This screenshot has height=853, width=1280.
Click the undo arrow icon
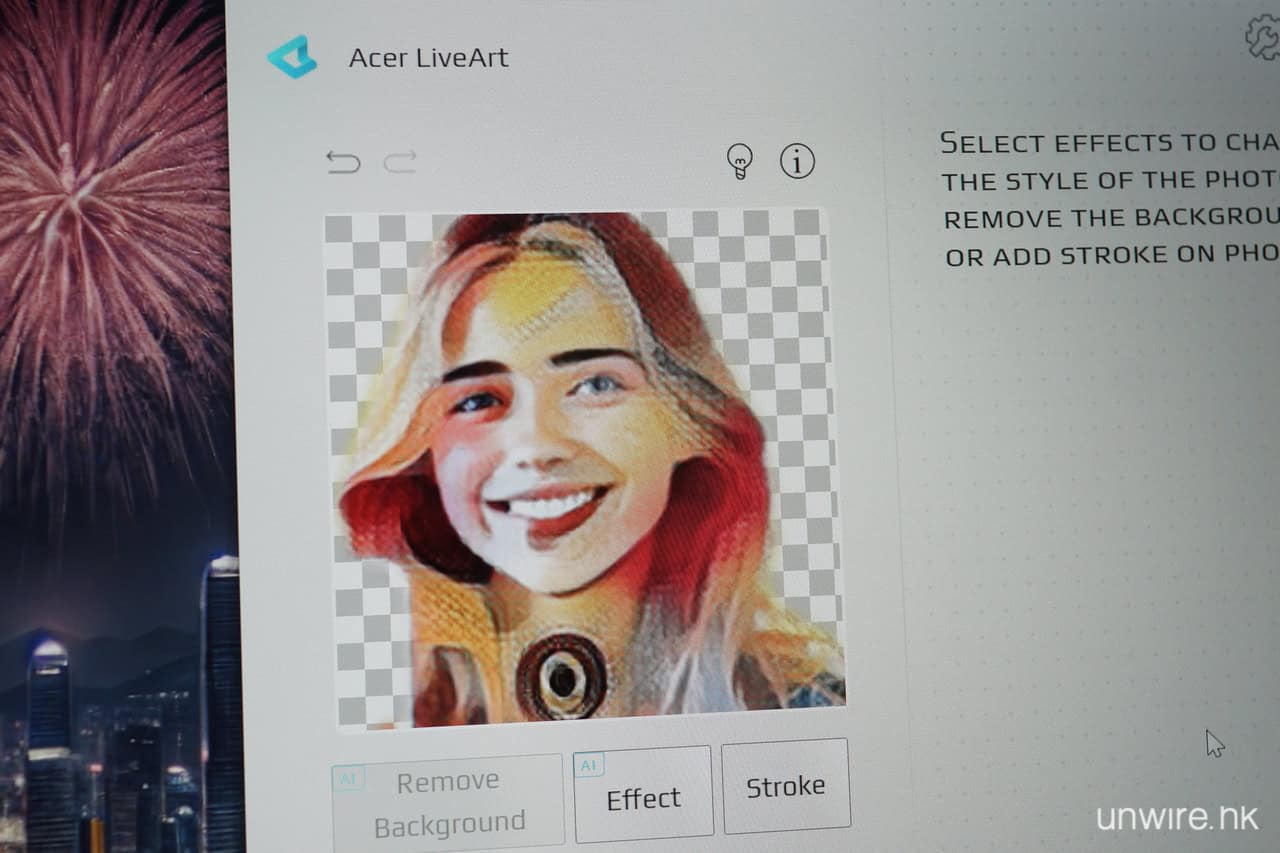(343, 162)
